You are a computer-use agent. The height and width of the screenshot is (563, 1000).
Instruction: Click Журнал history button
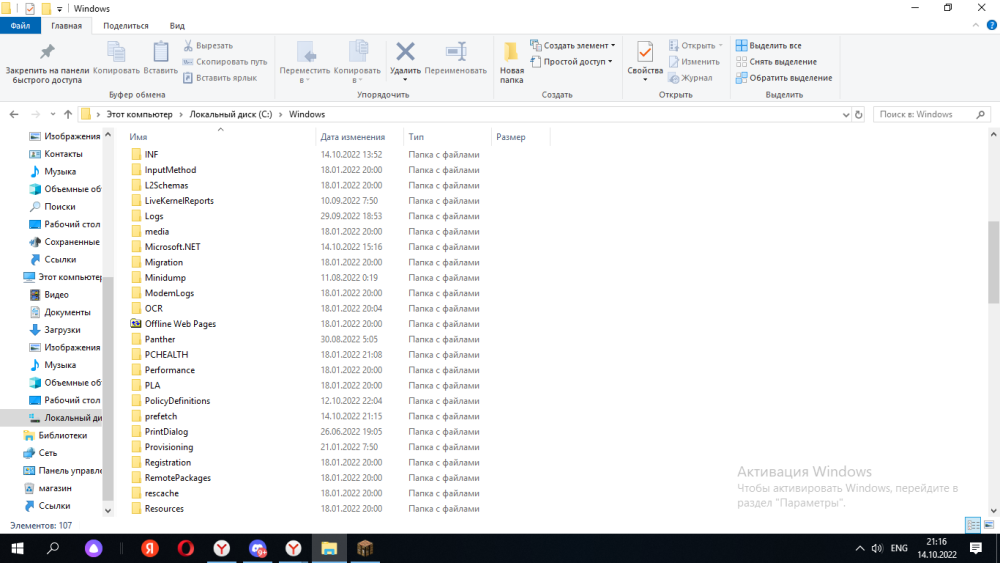tap(690, 78)
